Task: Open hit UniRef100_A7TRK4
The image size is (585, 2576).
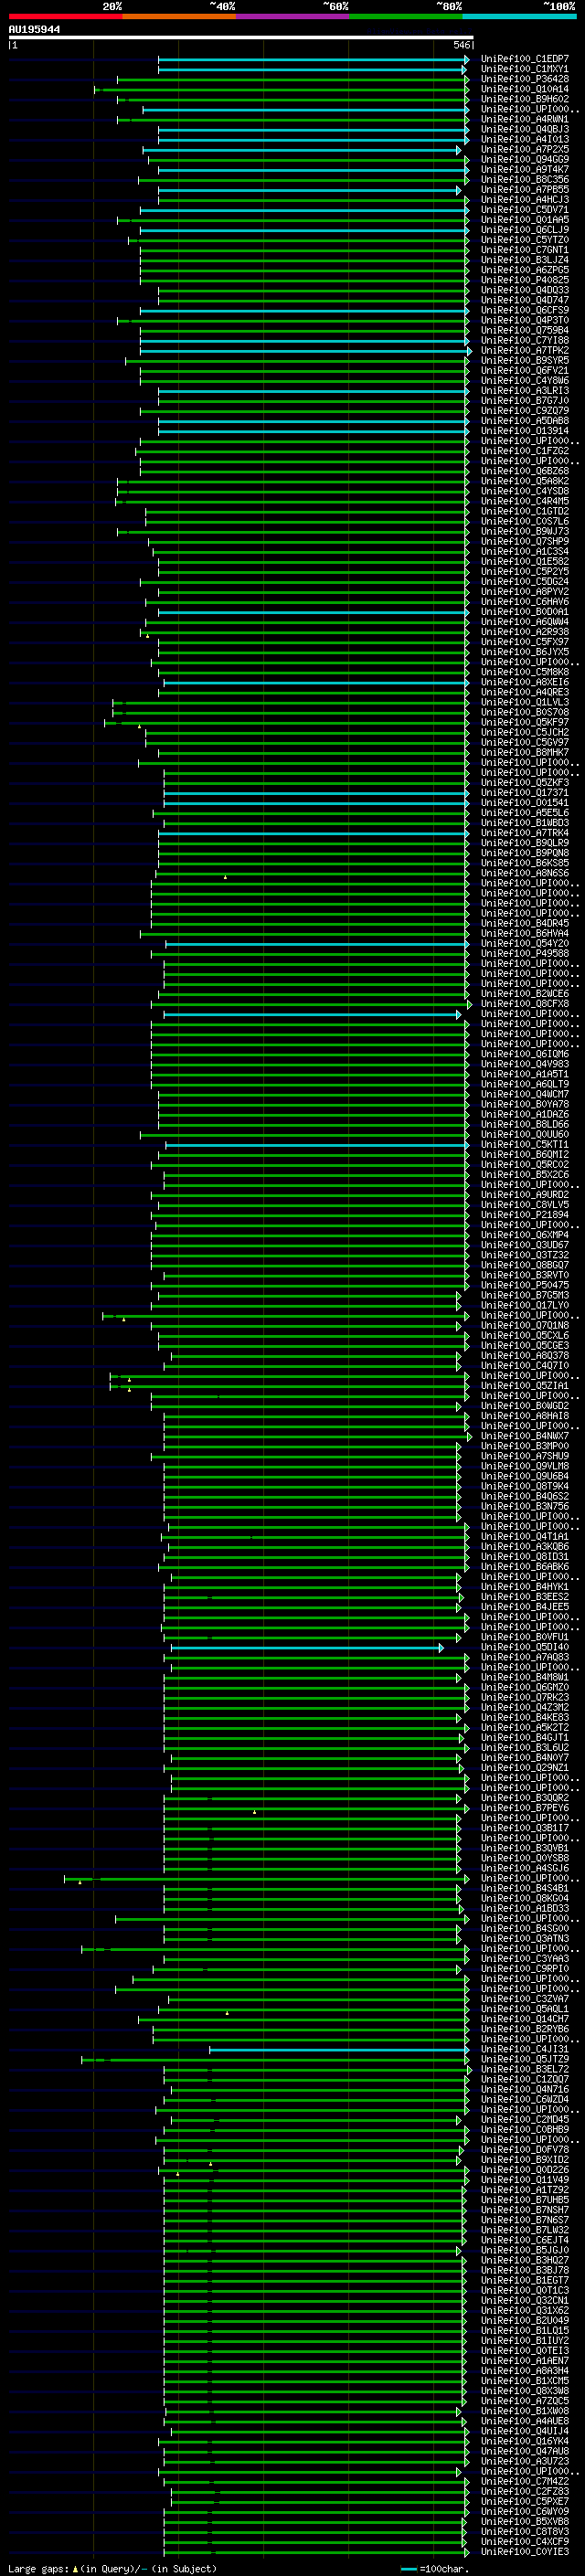Action: pyautogui.click(x=524, y=833)
